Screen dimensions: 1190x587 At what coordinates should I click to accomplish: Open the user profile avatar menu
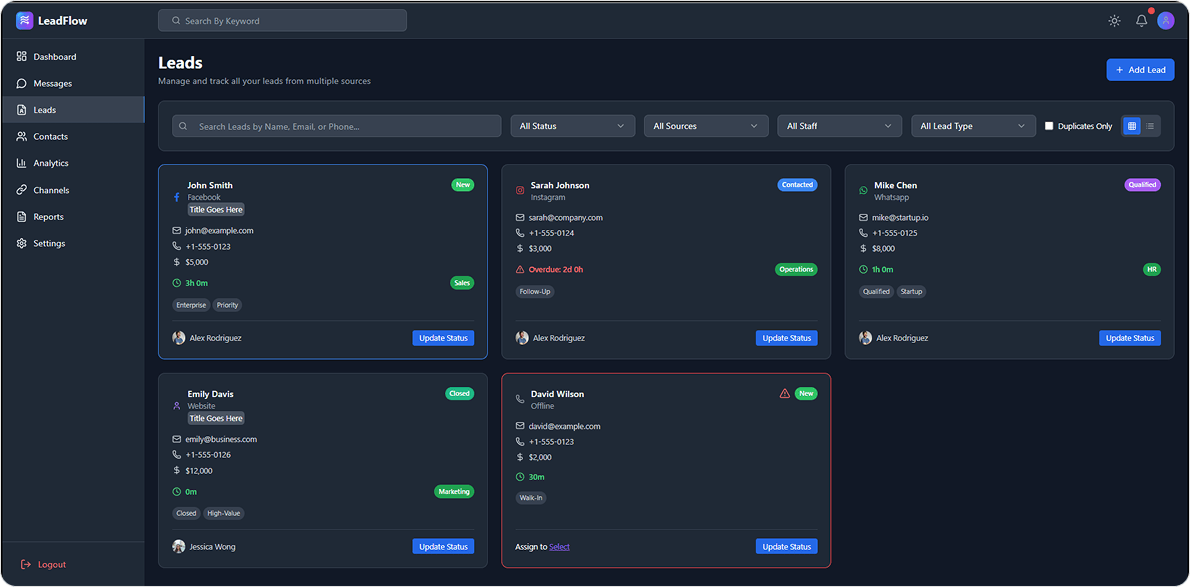pyautogui.click(x=1166, y=20)
